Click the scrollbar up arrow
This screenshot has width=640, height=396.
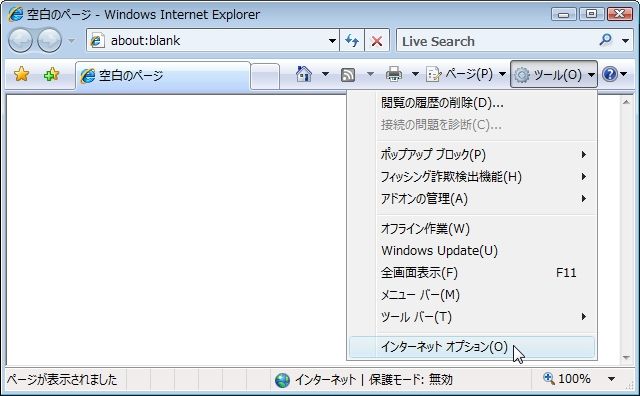tap(626, 102)
